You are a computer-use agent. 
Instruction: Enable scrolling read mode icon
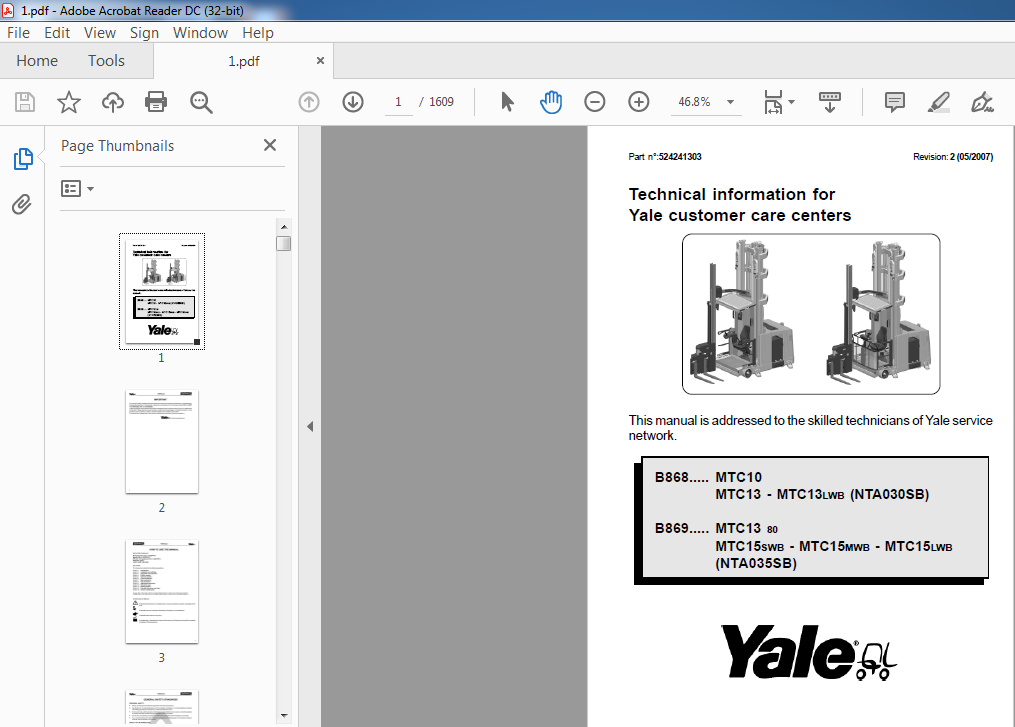[x=830, y=102]
